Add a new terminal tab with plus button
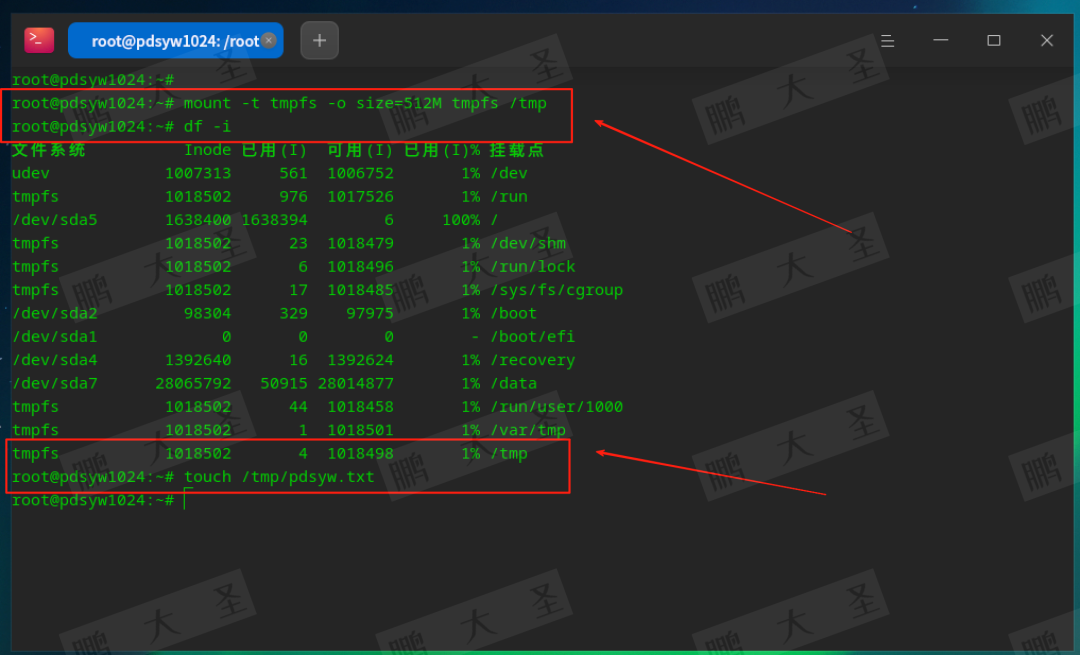The width and height of the screenshot is (1080, 655). pos(320,41)
